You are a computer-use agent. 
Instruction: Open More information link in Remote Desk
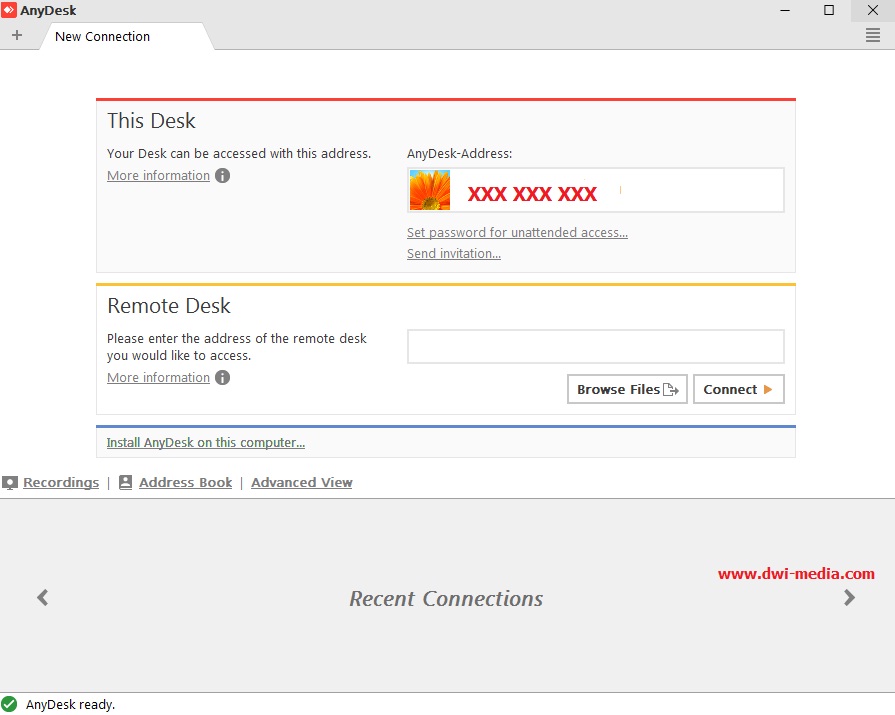click(159, 378)
